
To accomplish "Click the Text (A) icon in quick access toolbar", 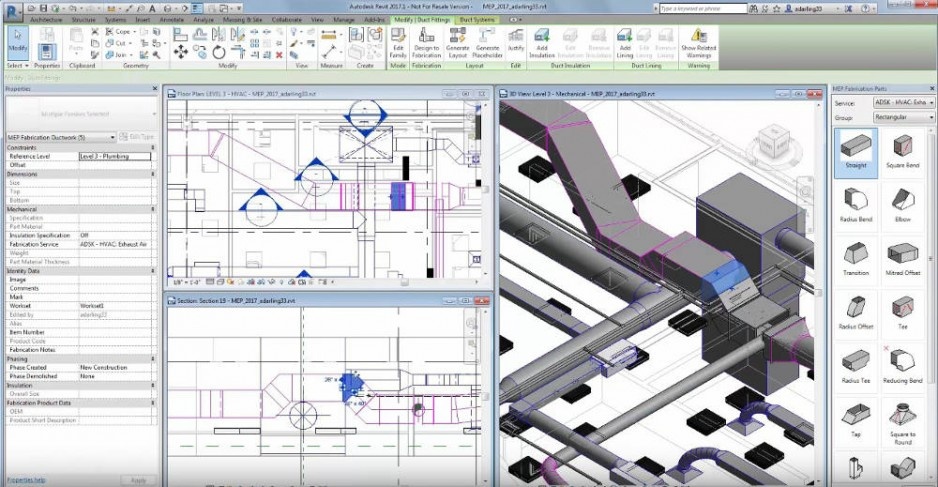I will coord(153,9).
